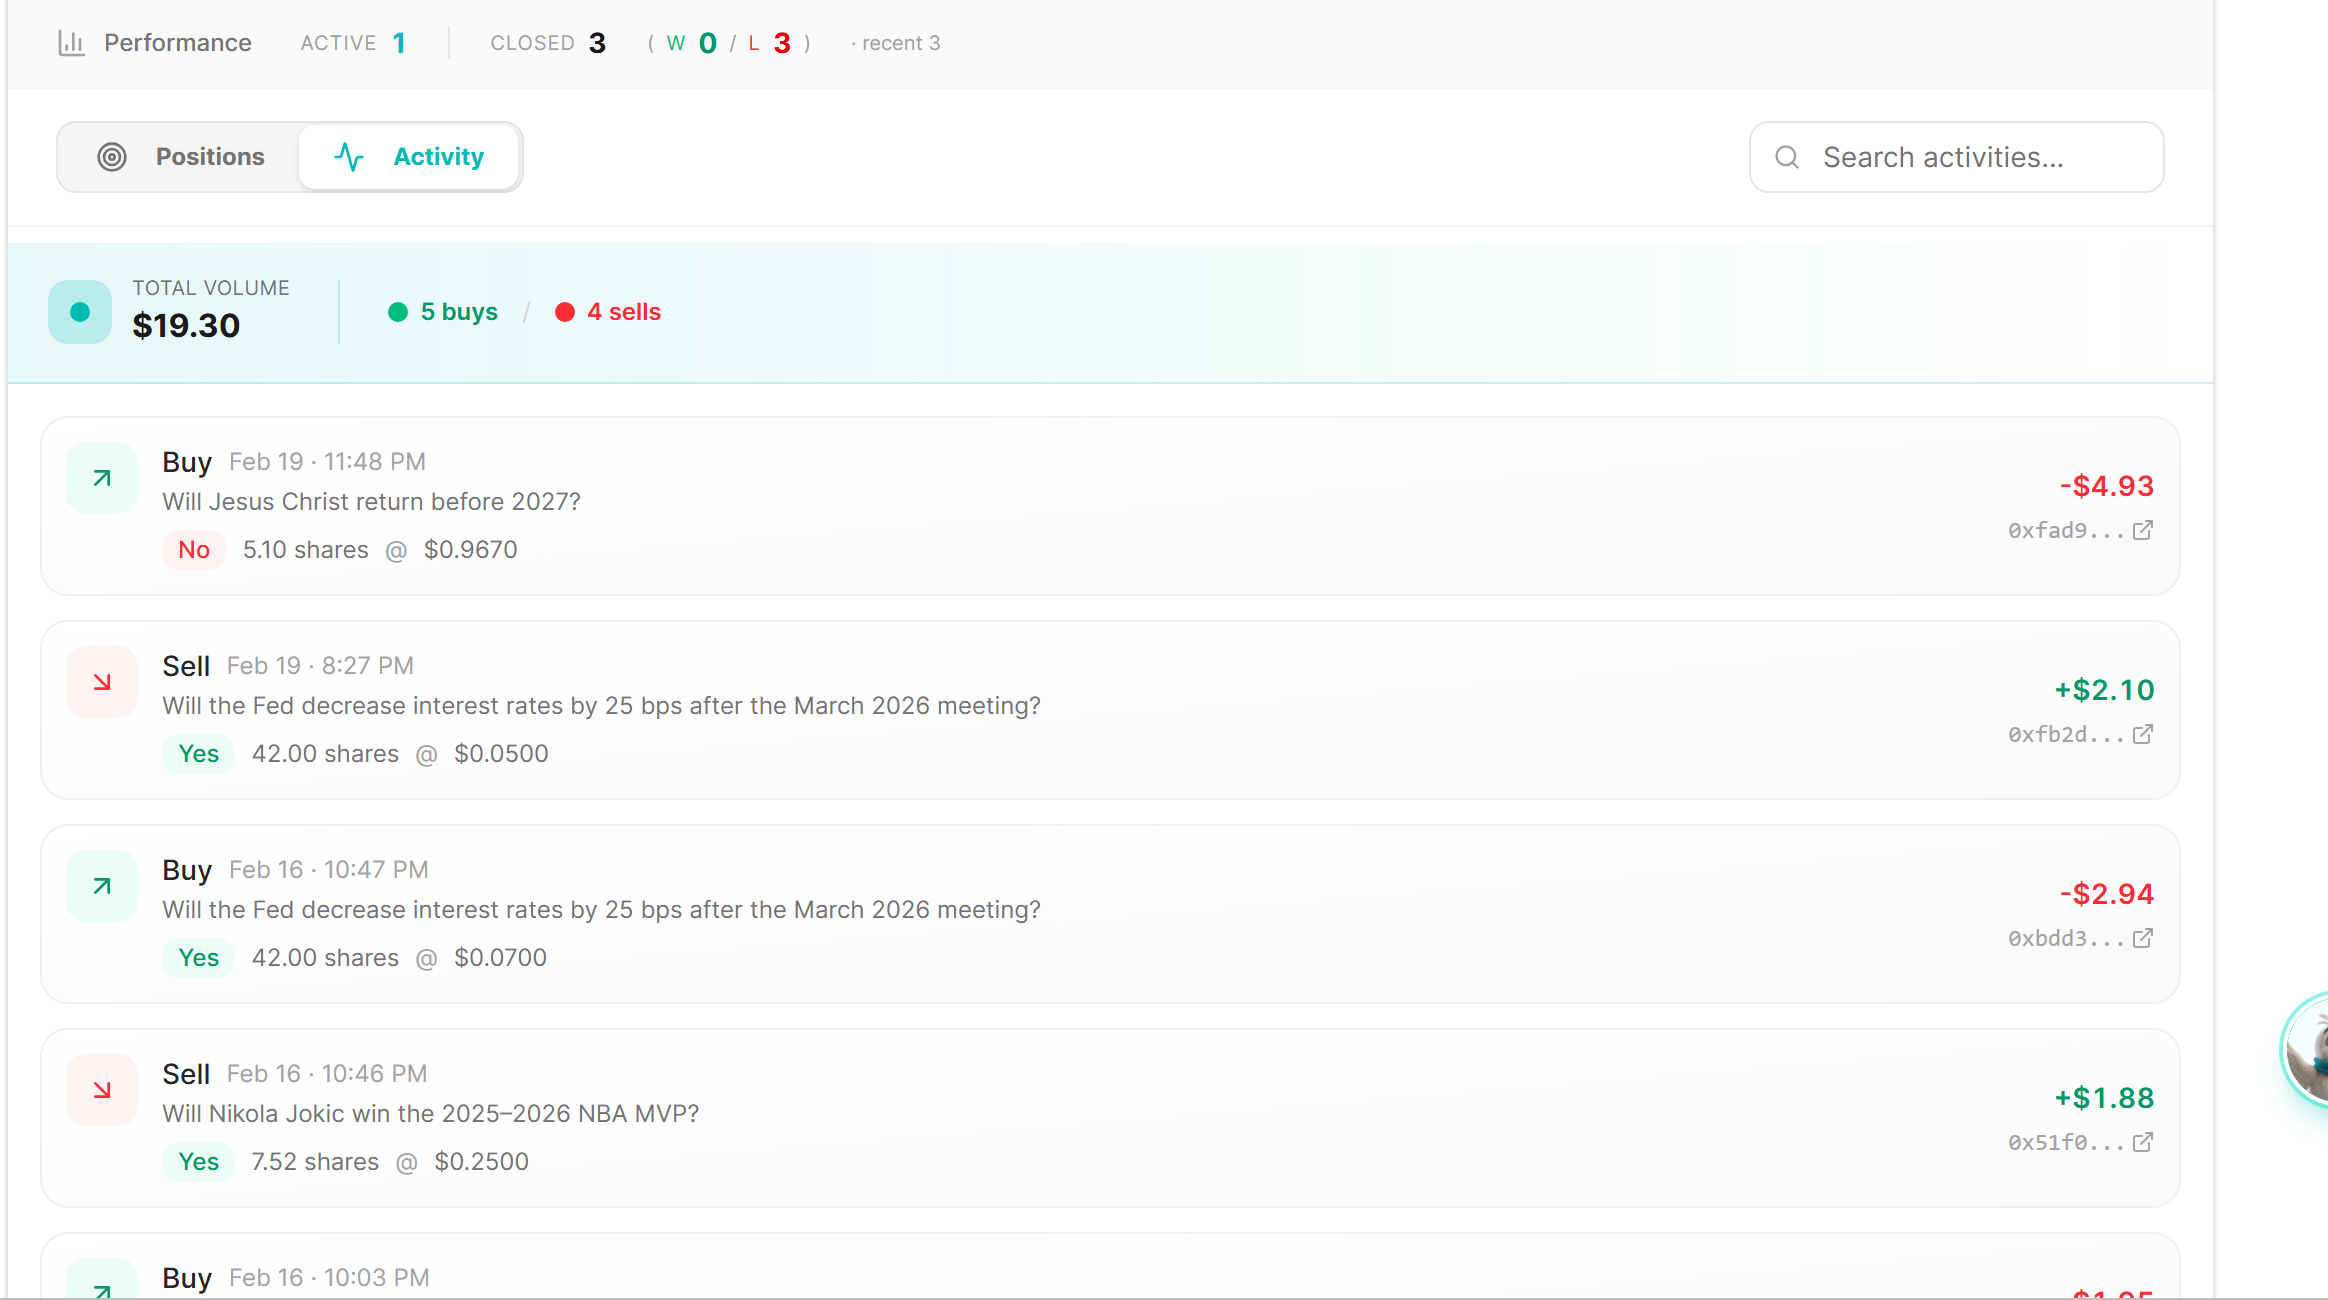Open external link icon for 0xfad9 transaction

[x=2142, y=530]
